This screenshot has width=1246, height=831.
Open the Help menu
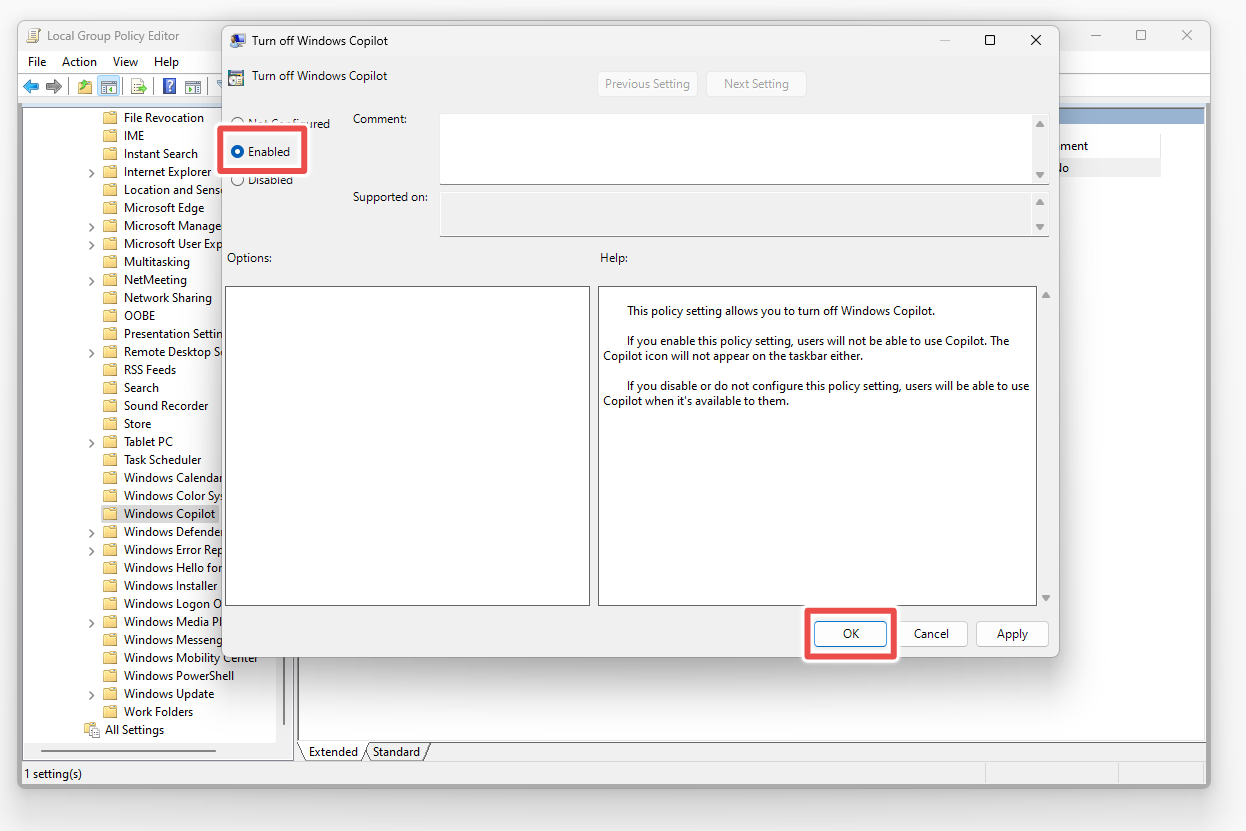(167, 62)
